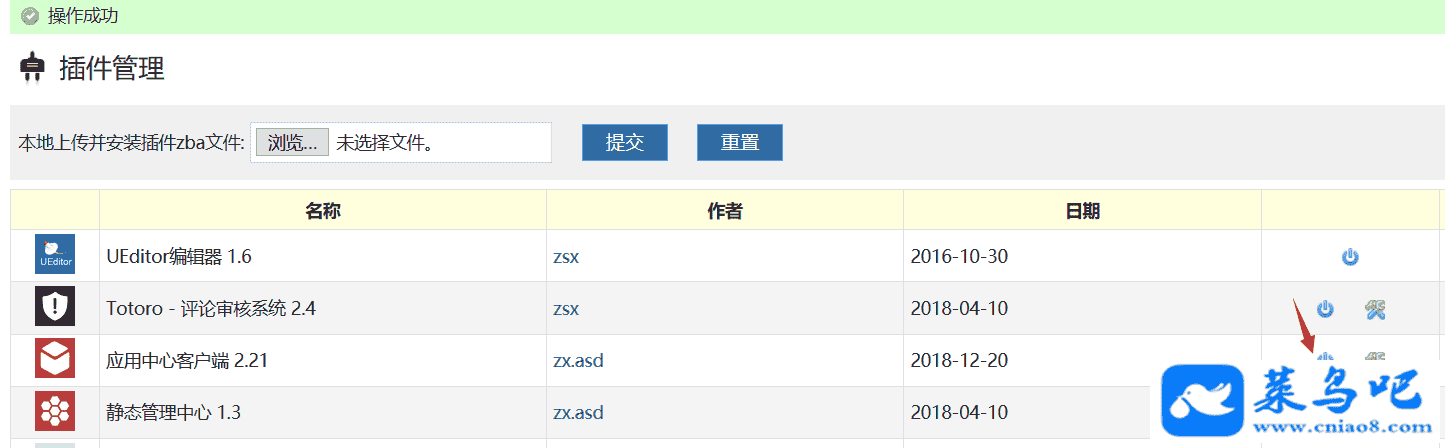Click the checkmark icon beside 操作成功

pos(30,16)
